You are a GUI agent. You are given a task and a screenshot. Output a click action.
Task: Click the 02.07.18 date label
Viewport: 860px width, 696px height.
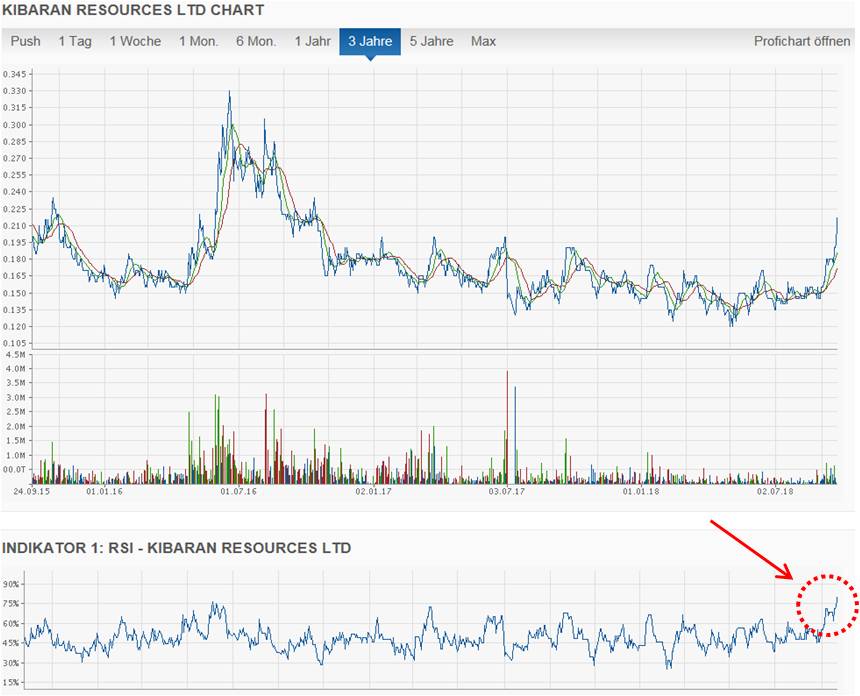point(775,491)
